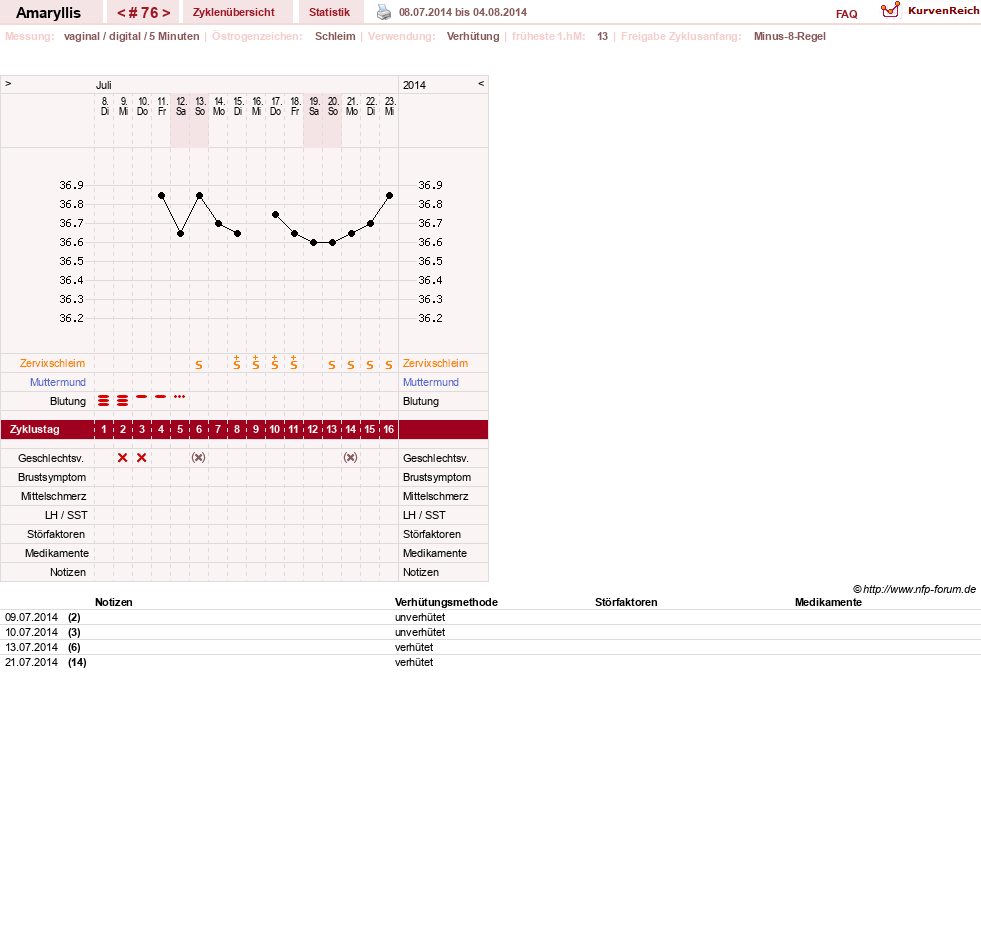981x941 pixels.
Task: Click the S+ mucus symbol on cycle day 10
Action: pyautogui.click(x=275, y=363)
